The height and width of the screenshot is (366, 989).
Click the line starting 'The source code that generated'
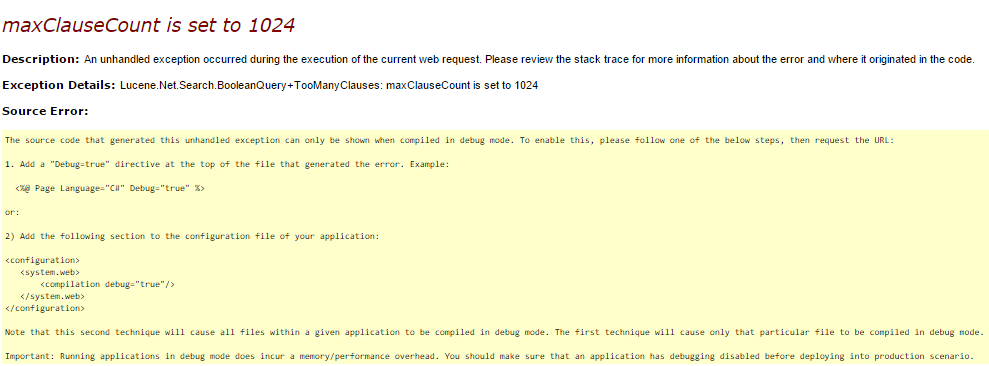tap(449, 140)
